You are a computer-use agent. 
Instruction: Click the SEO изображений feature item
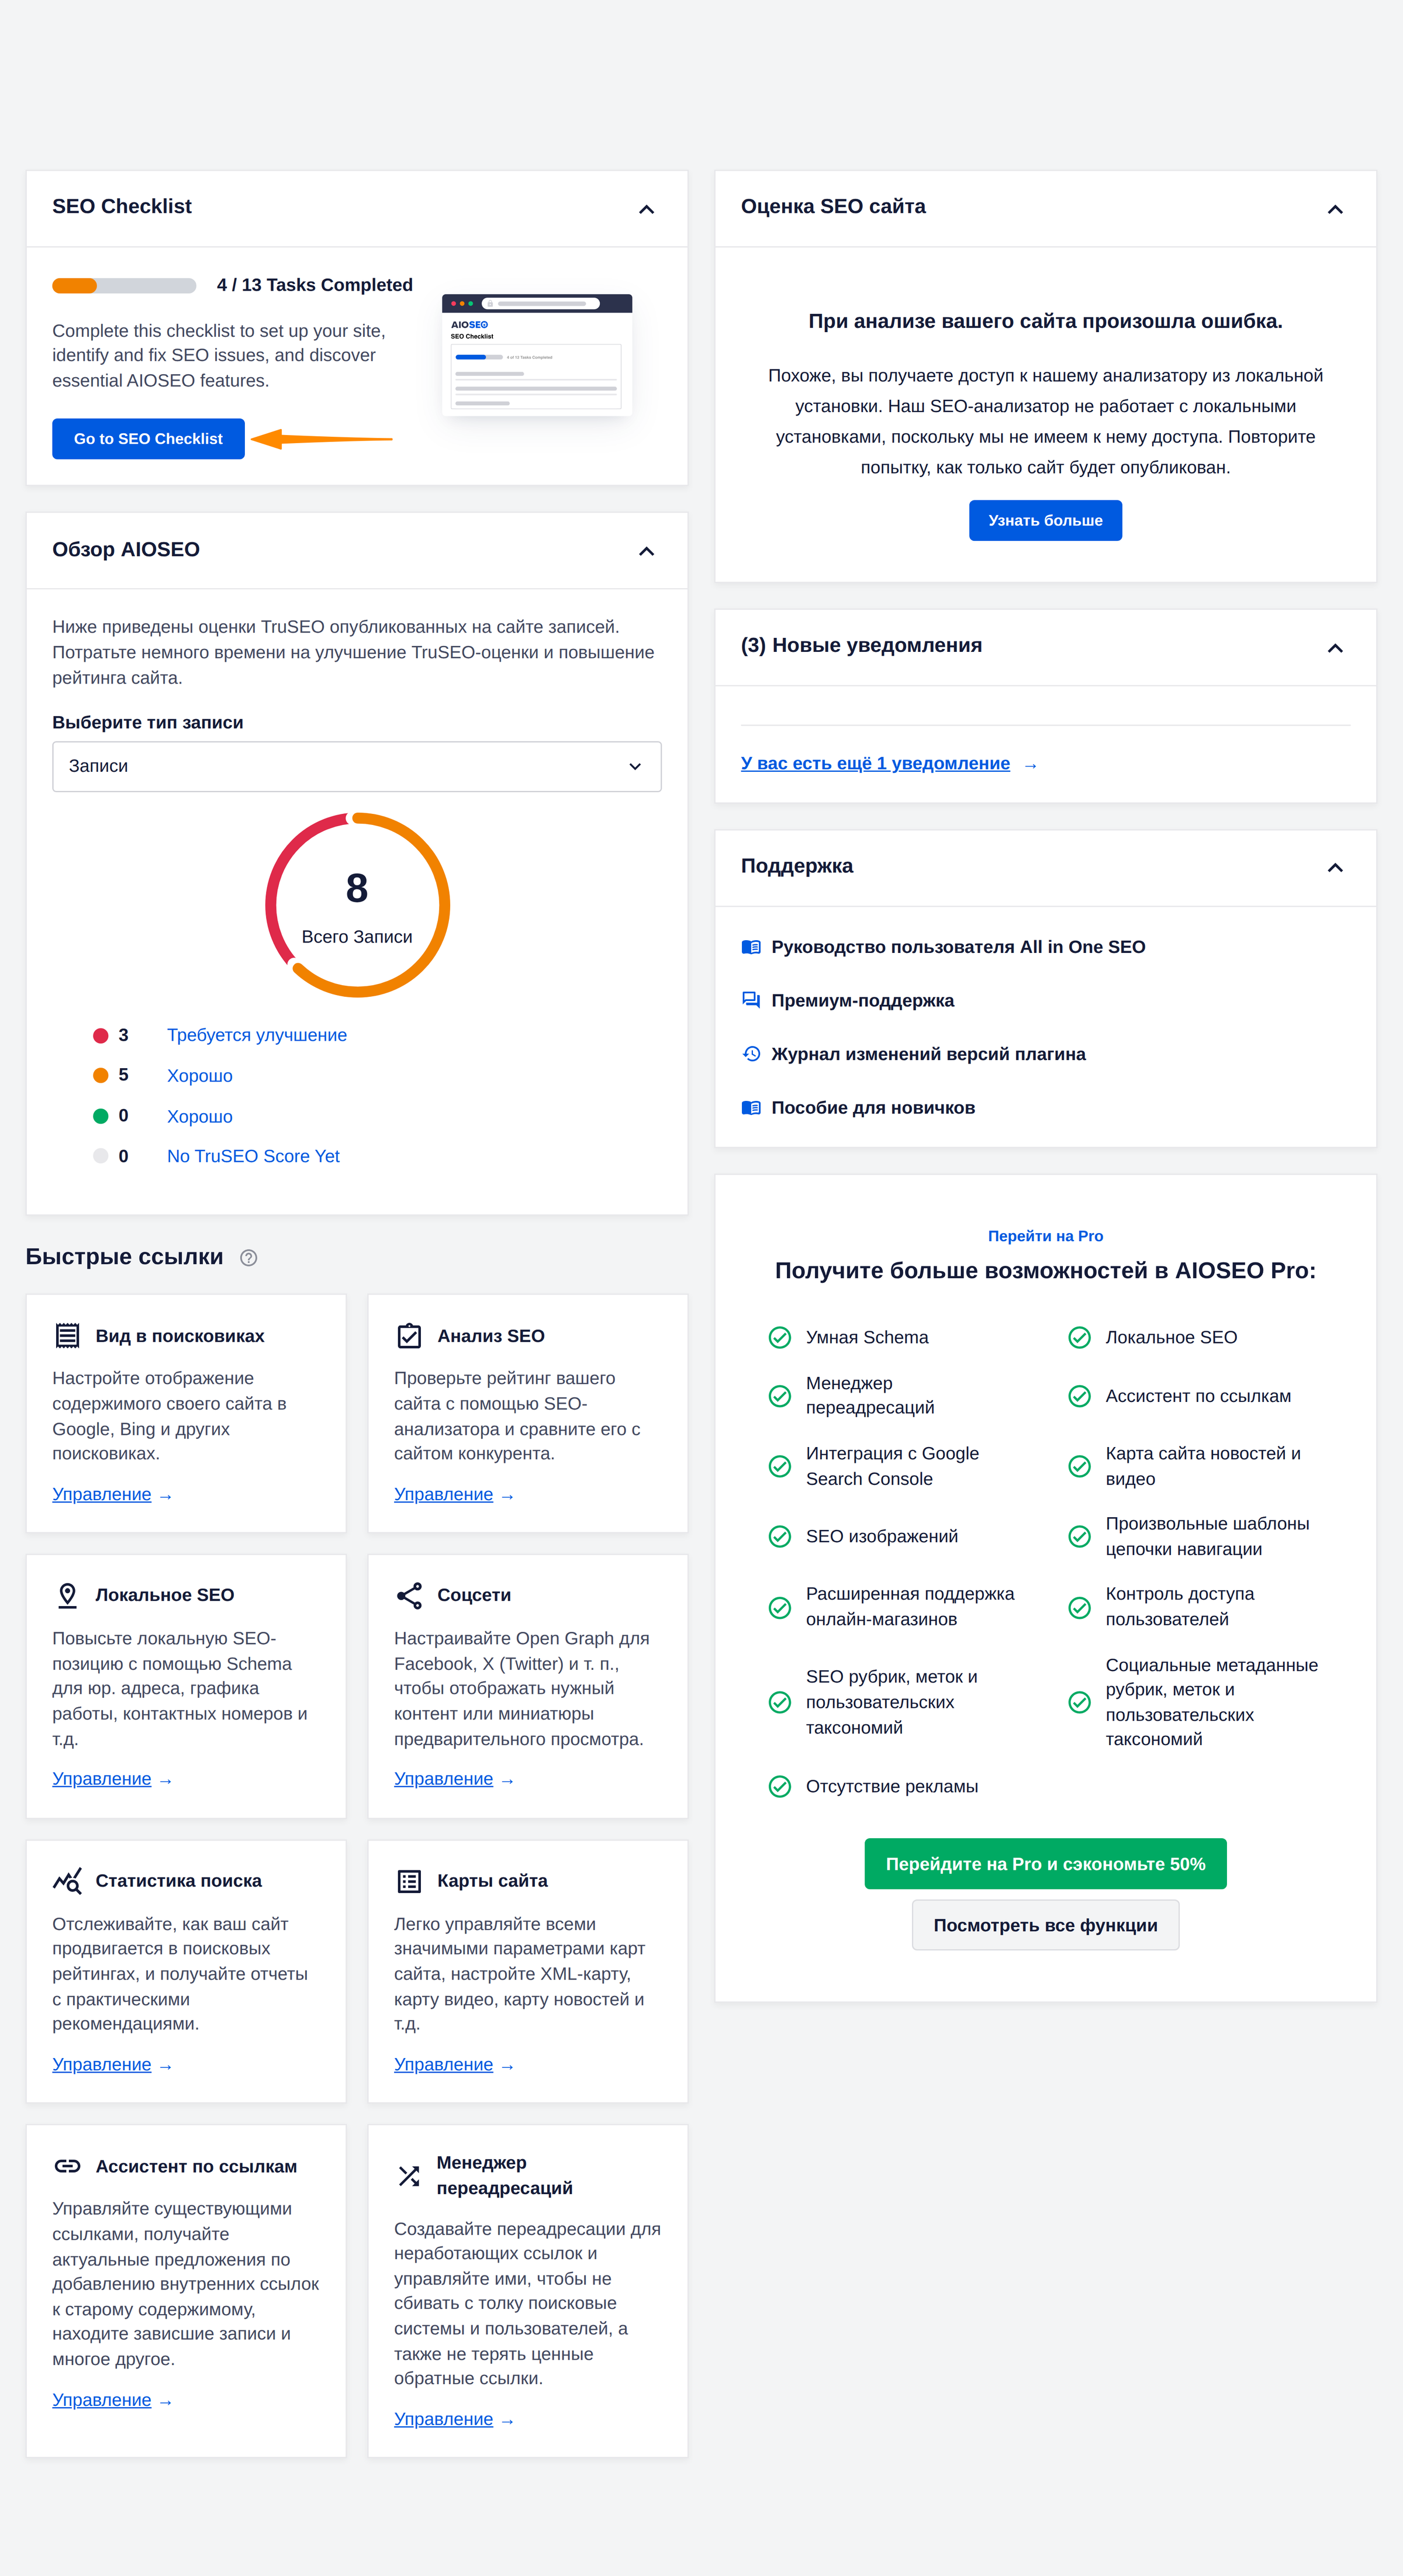[881, 1536]
